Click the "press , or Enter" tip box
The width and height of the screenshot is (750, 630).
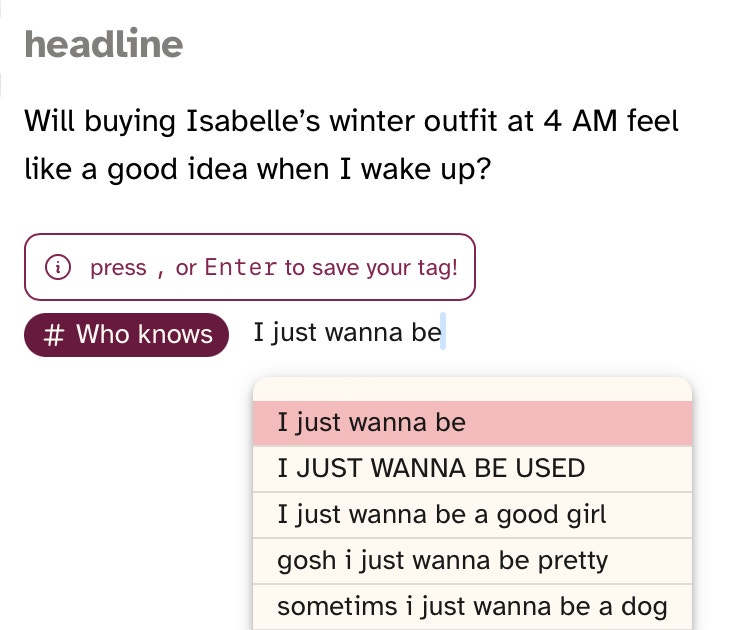[249, 267]
